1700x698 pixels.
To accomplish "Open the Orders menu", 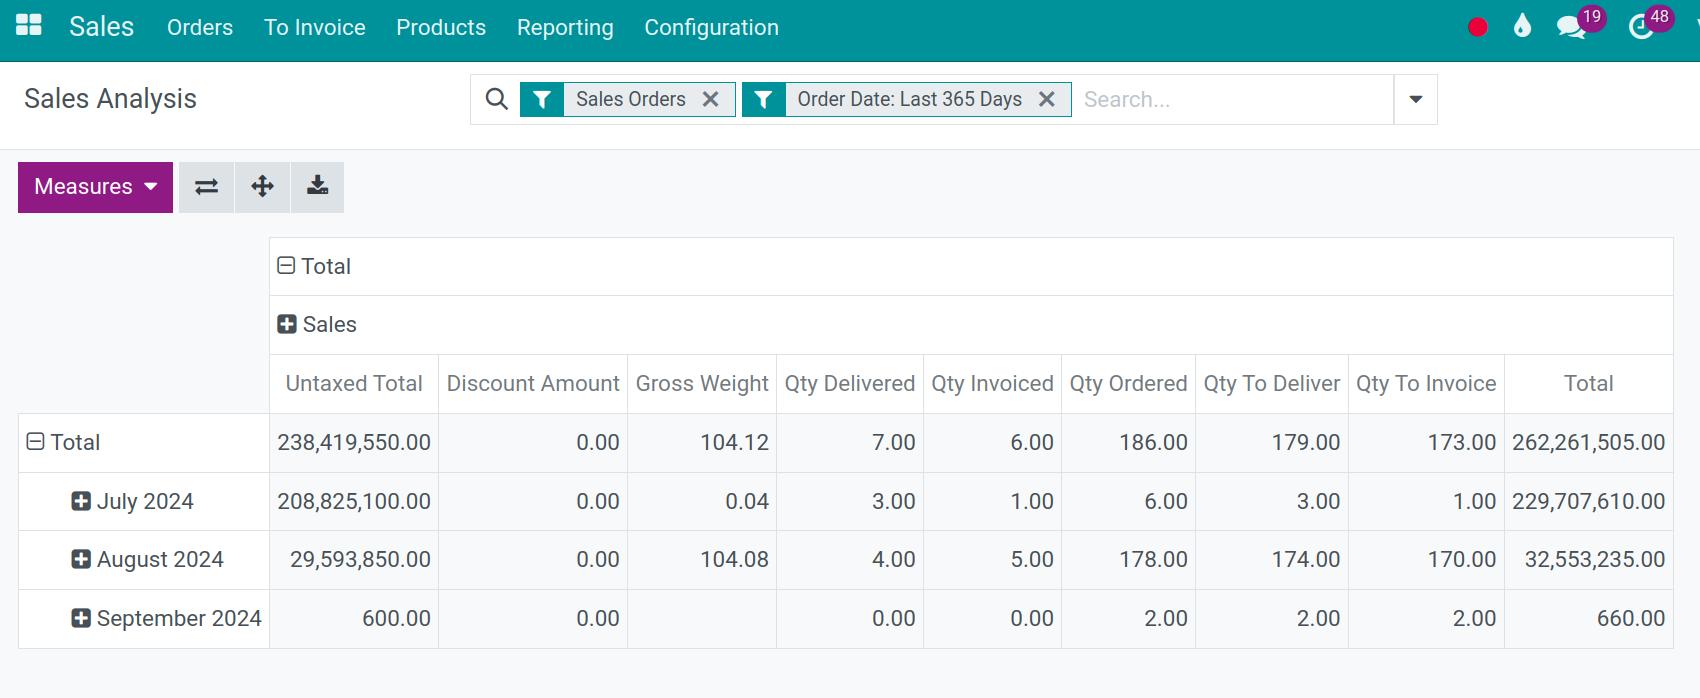I will point(200,27).
